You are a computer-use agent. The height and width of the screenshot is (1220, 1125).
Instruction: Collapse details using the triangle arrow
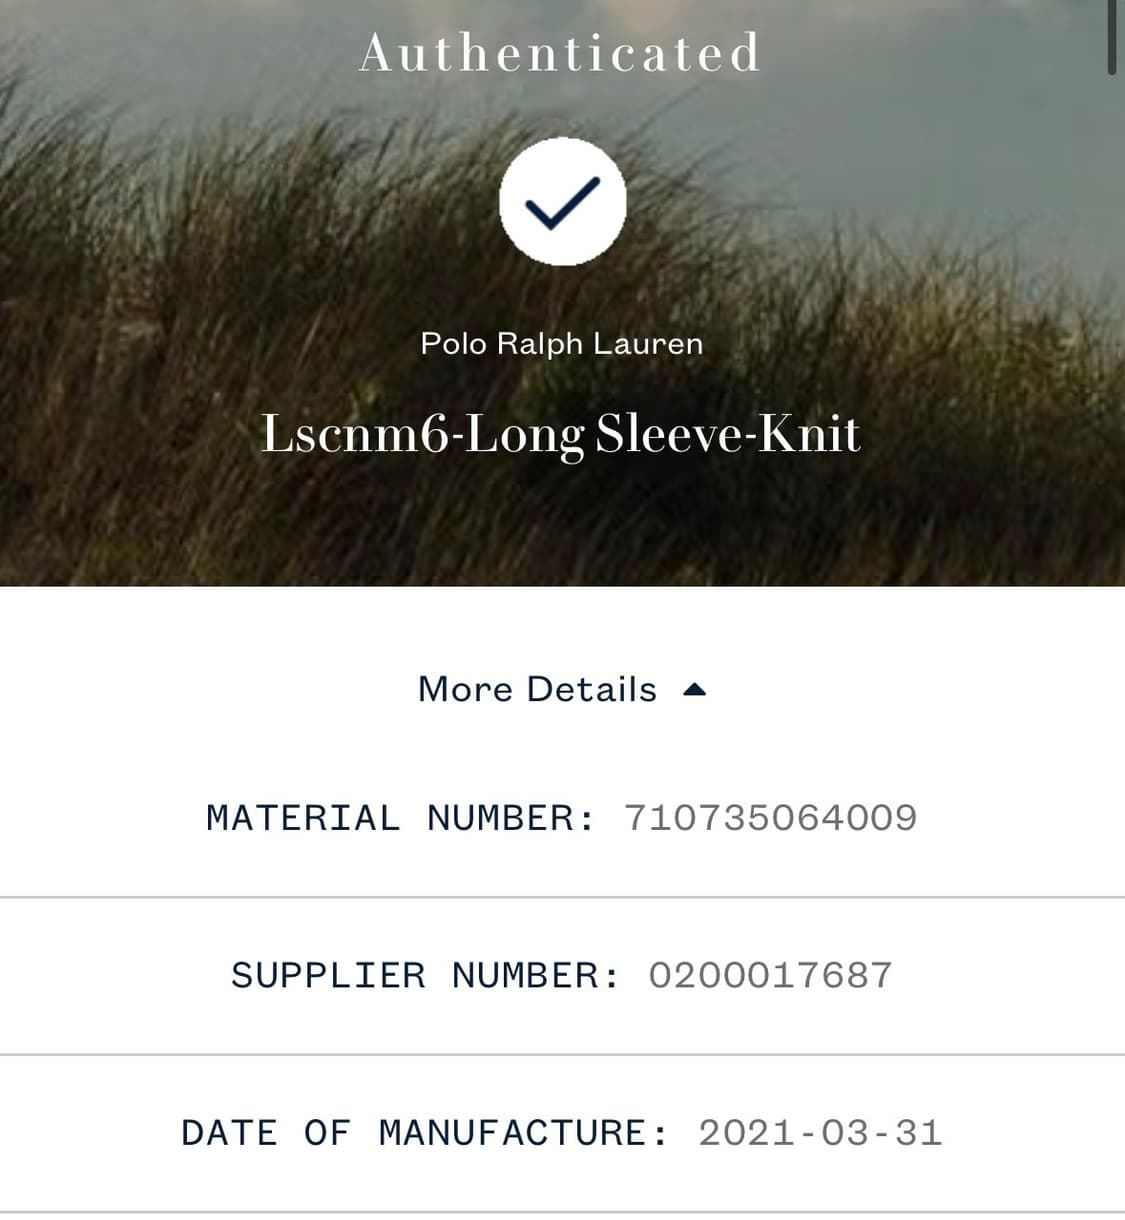point(694,690)
